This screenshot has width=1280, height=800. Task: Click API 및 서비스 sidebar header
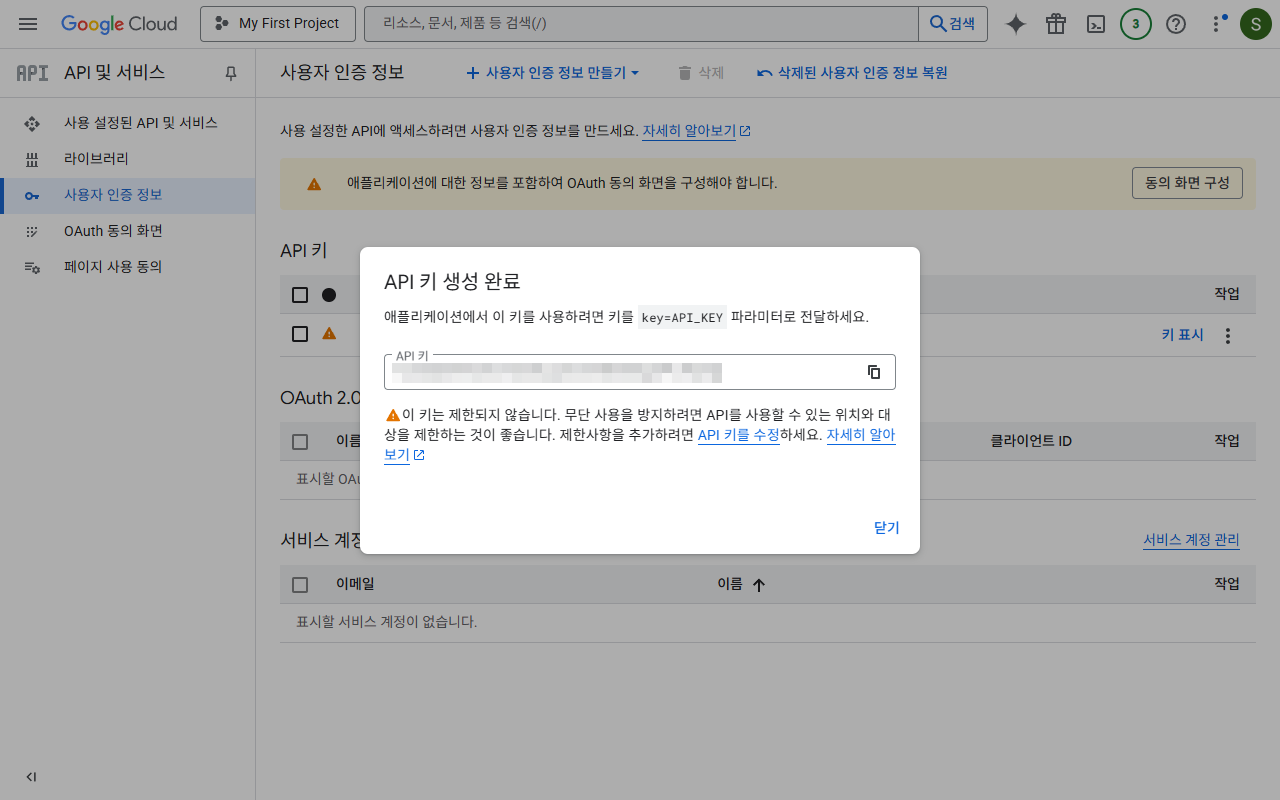[115, 73]
